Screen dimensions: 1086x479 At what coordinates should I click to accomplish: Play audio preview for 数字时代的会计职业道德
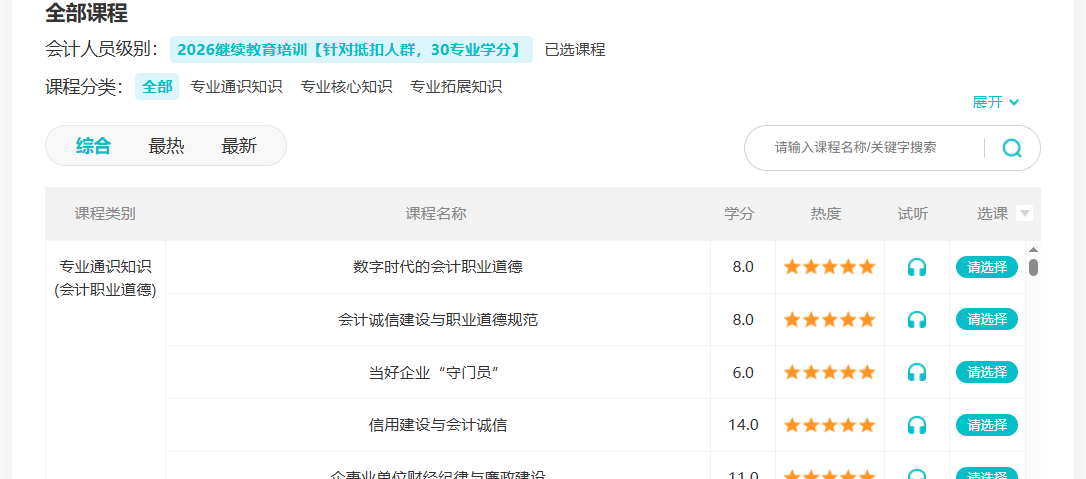tap(916, 267)
